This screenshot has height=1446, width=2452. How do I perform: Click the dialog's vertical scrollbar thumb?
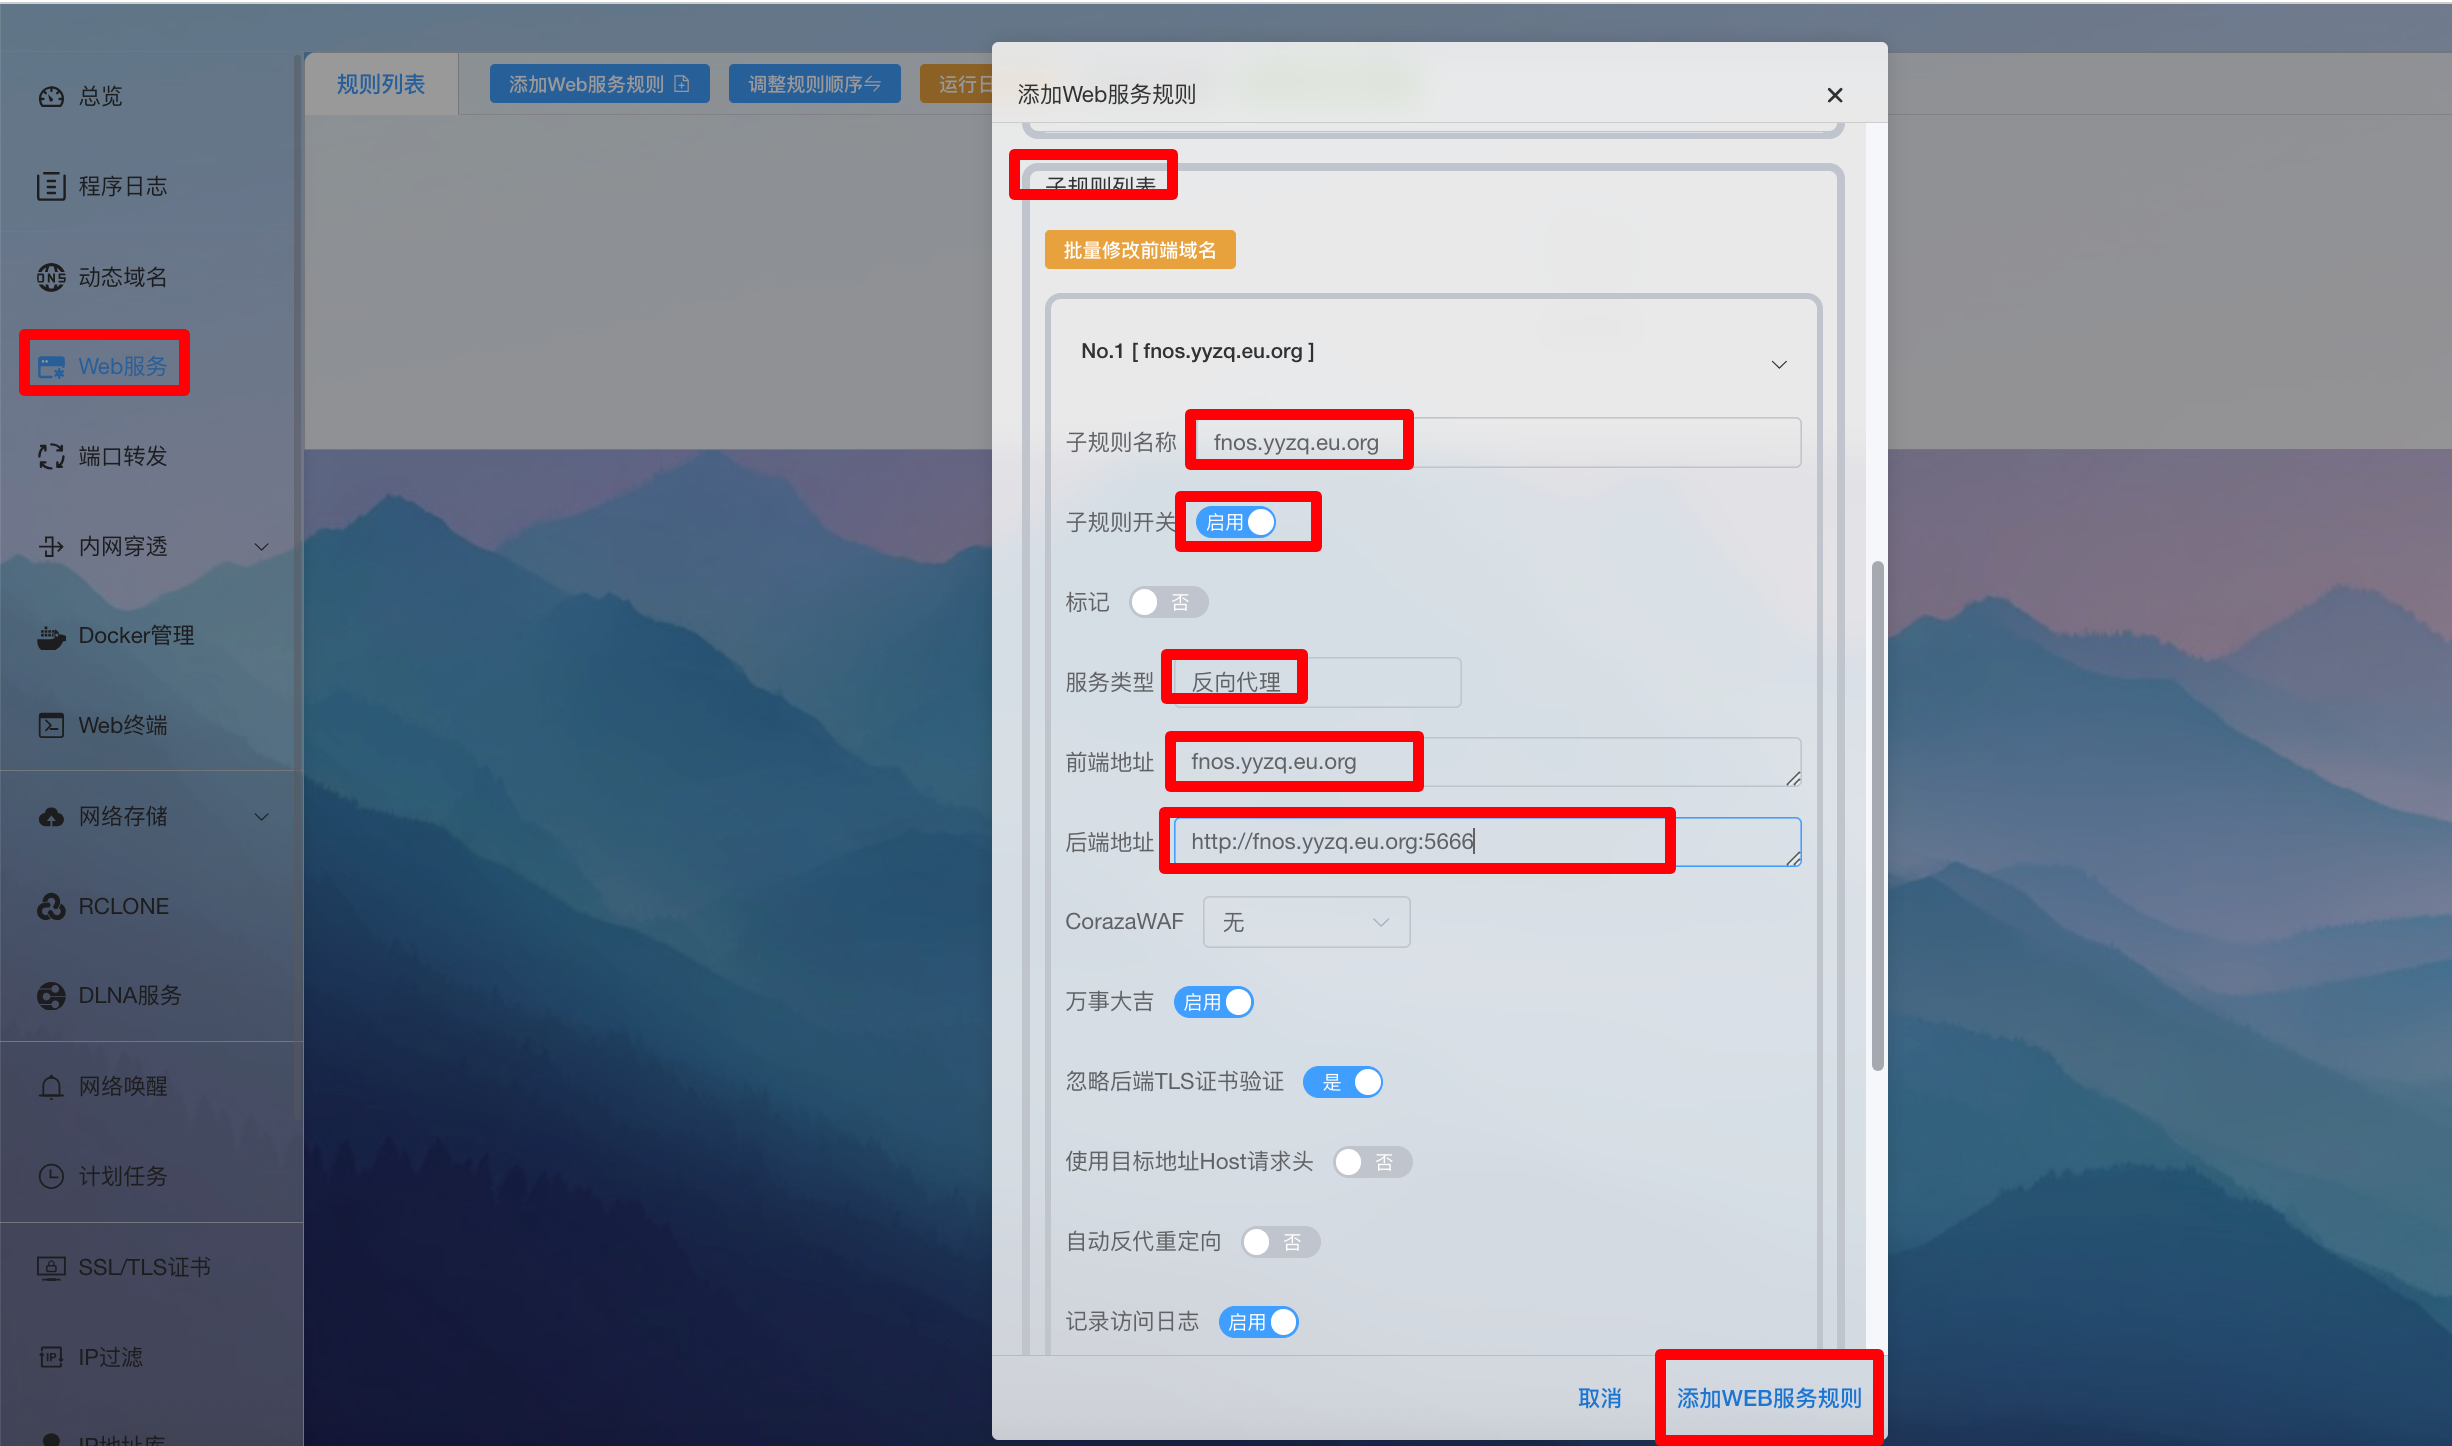(x=1877, y=815)
